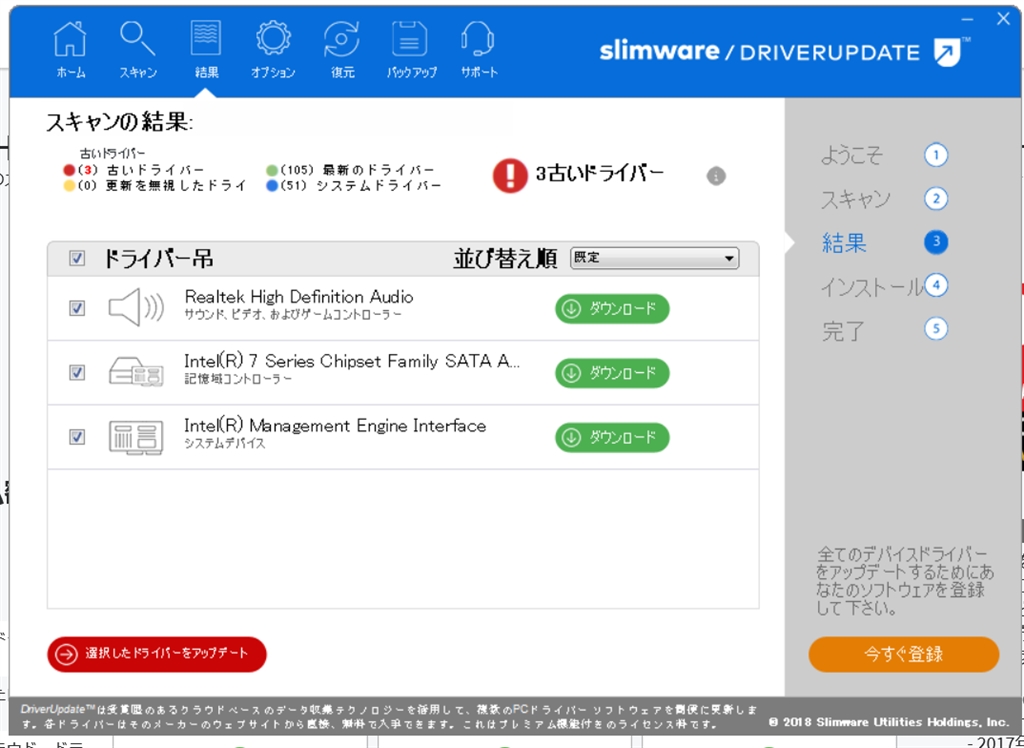
Task: Open Options (オプション) gear icon
Action: [273, 39]
